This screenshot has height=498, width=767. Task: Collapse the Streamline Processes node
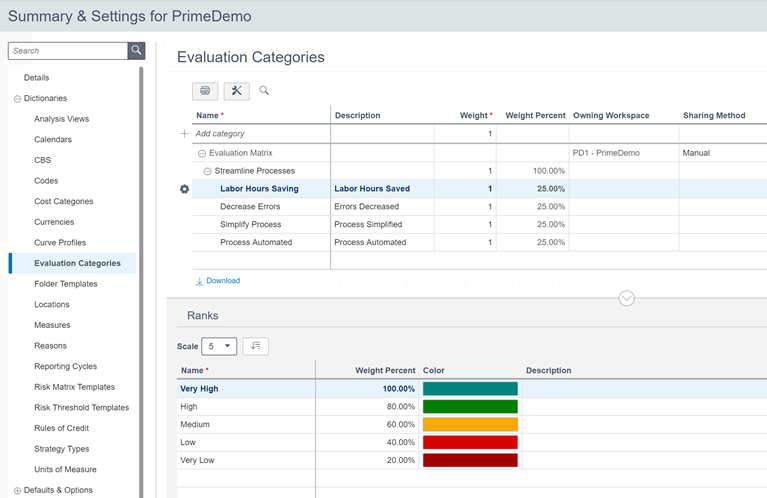(208, 171)
